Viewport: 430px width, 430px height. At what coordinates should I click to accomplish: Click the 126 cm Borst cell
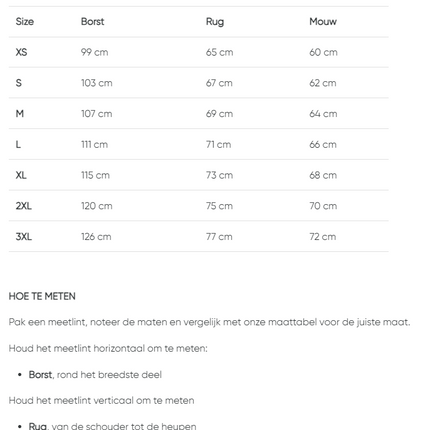click(x=96, y=237)
